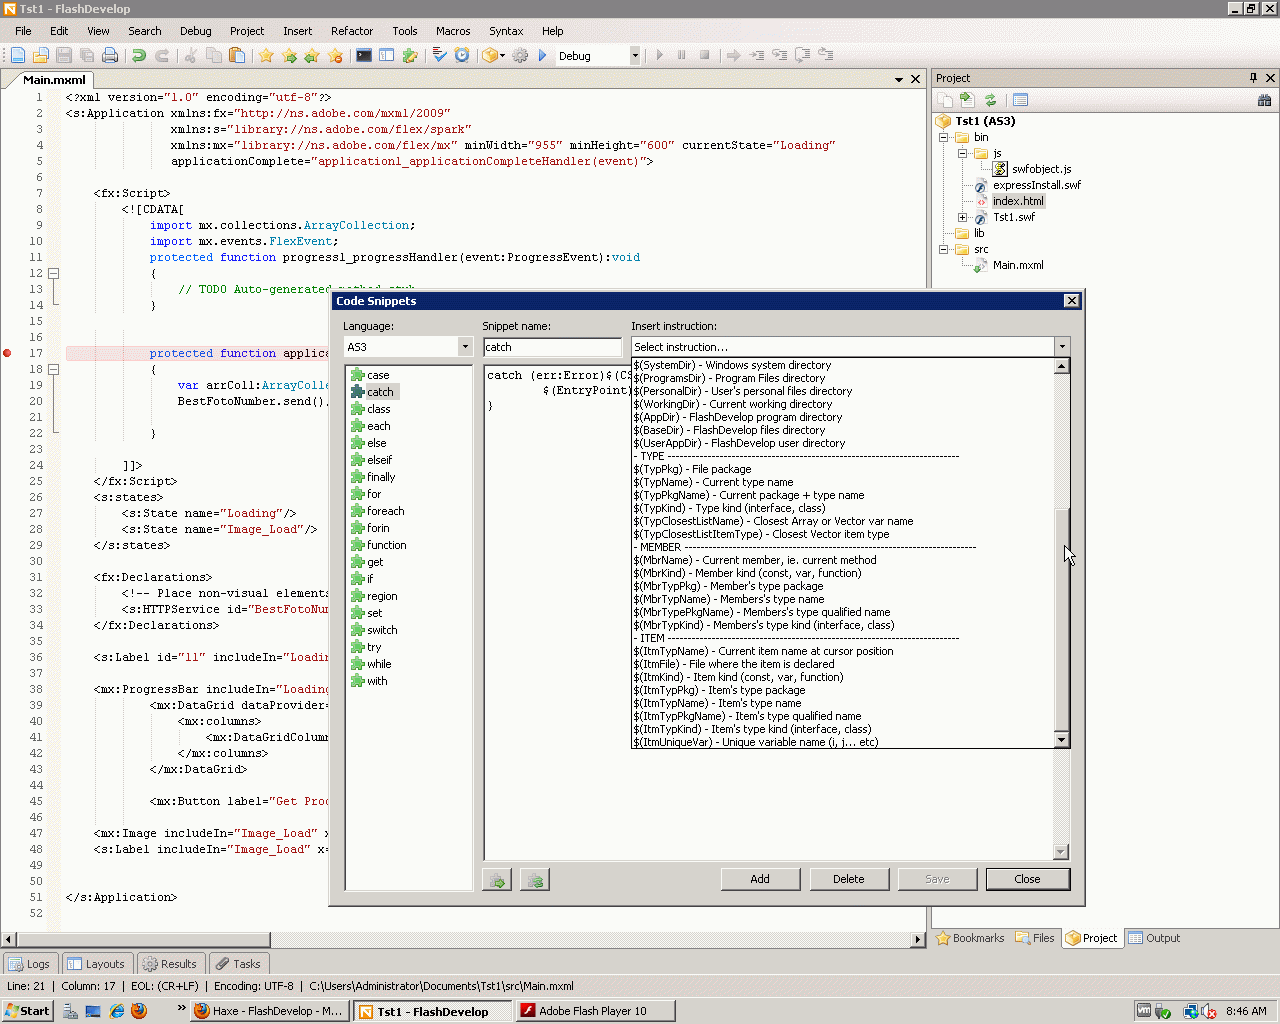Viewport: 1280px width, 1024px height.
Task: Toggle the Project panel pin
Action: 1253,78
